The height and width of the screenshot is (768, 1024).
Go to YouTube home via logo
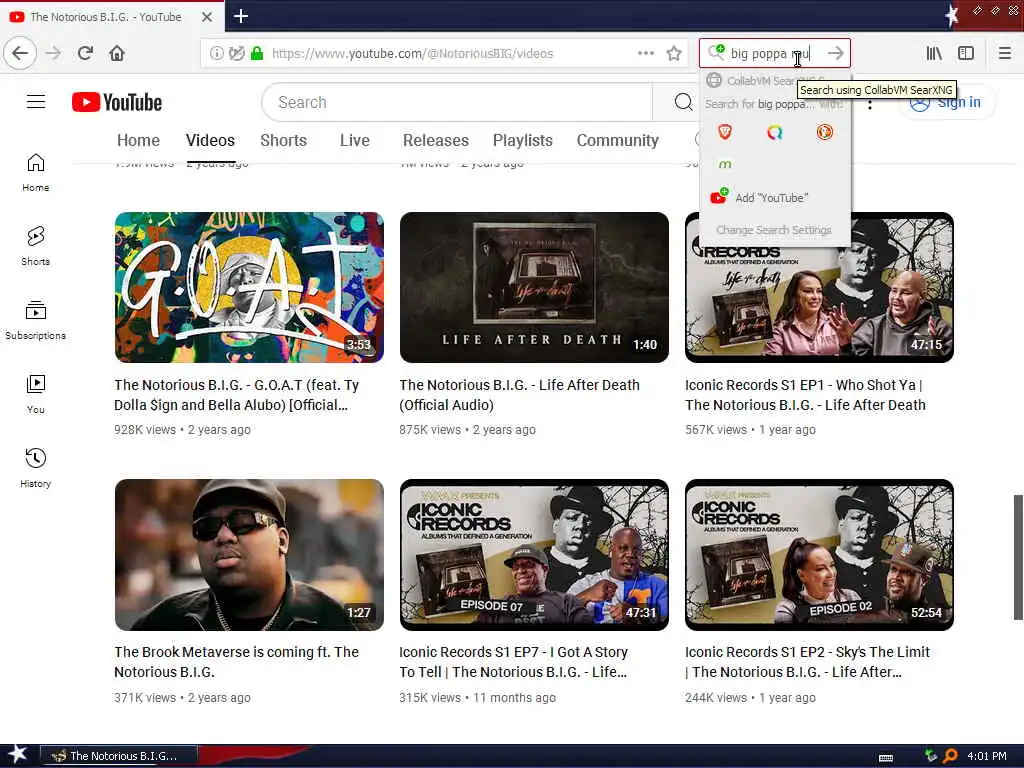117,103
